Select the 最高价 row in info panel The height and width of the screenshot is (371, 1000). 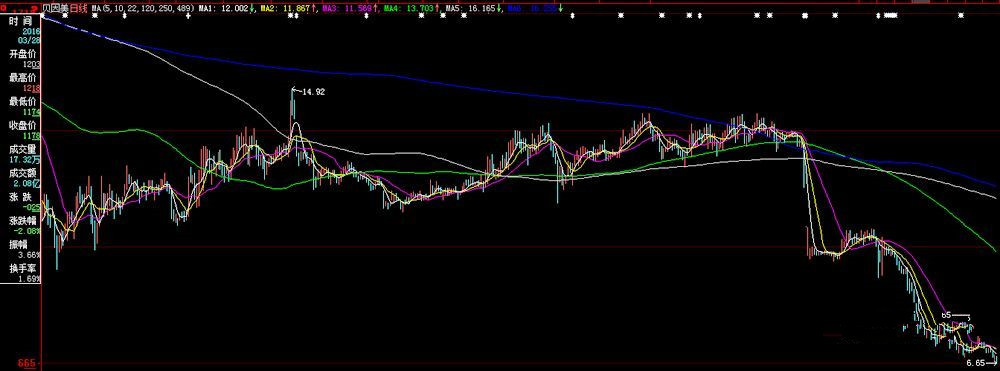[20, 83]
